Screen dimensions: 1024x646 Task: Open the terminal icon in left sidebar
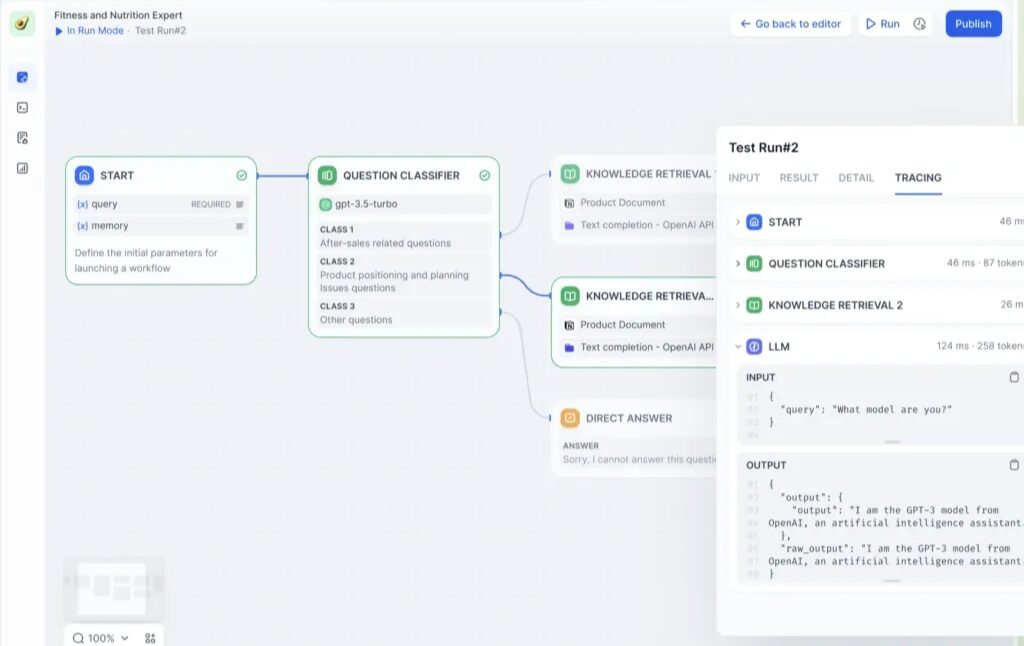(22, 107)
